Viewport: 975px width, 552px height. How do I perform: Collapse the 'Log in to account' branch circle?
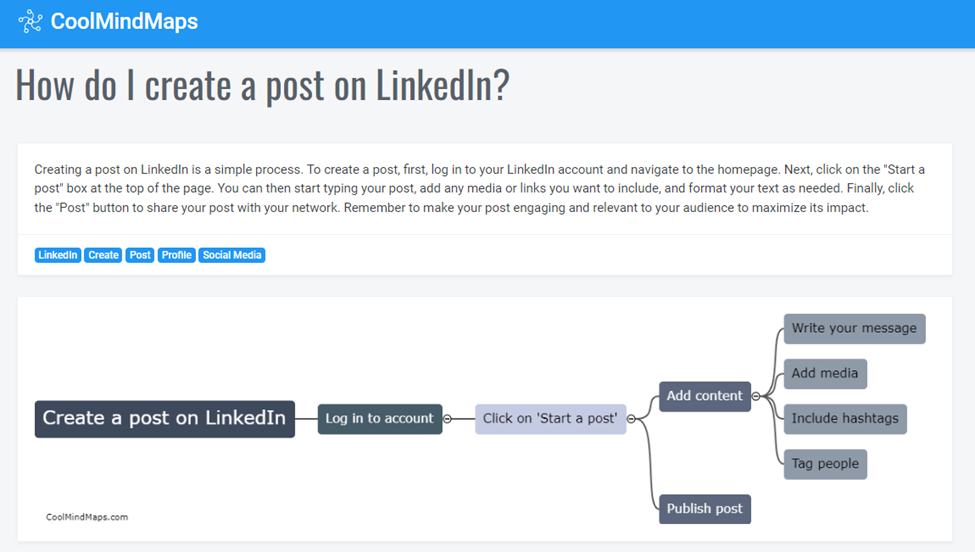pos(447,419)
